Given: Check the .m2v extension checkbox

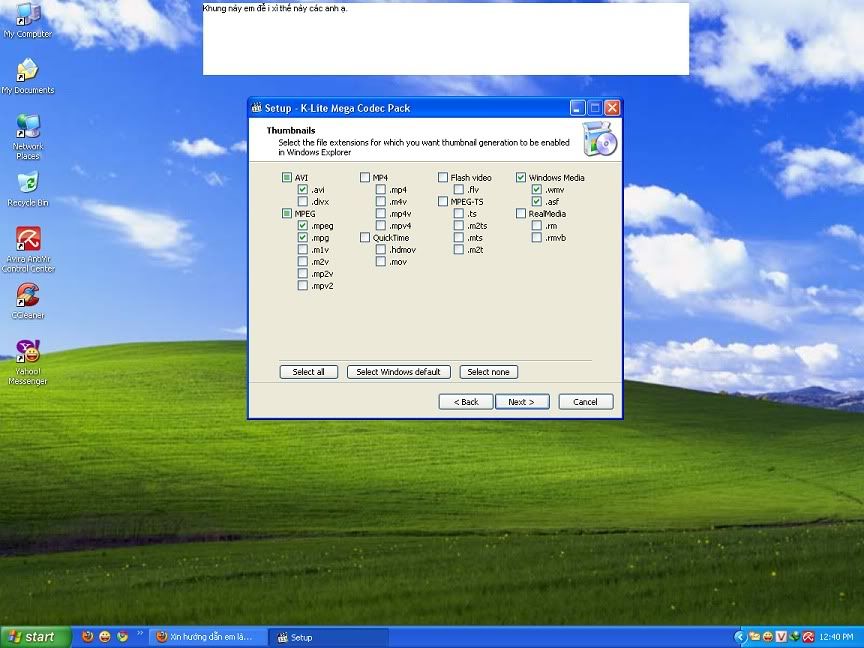Looking at the screenshot, I should click(303, 262).
